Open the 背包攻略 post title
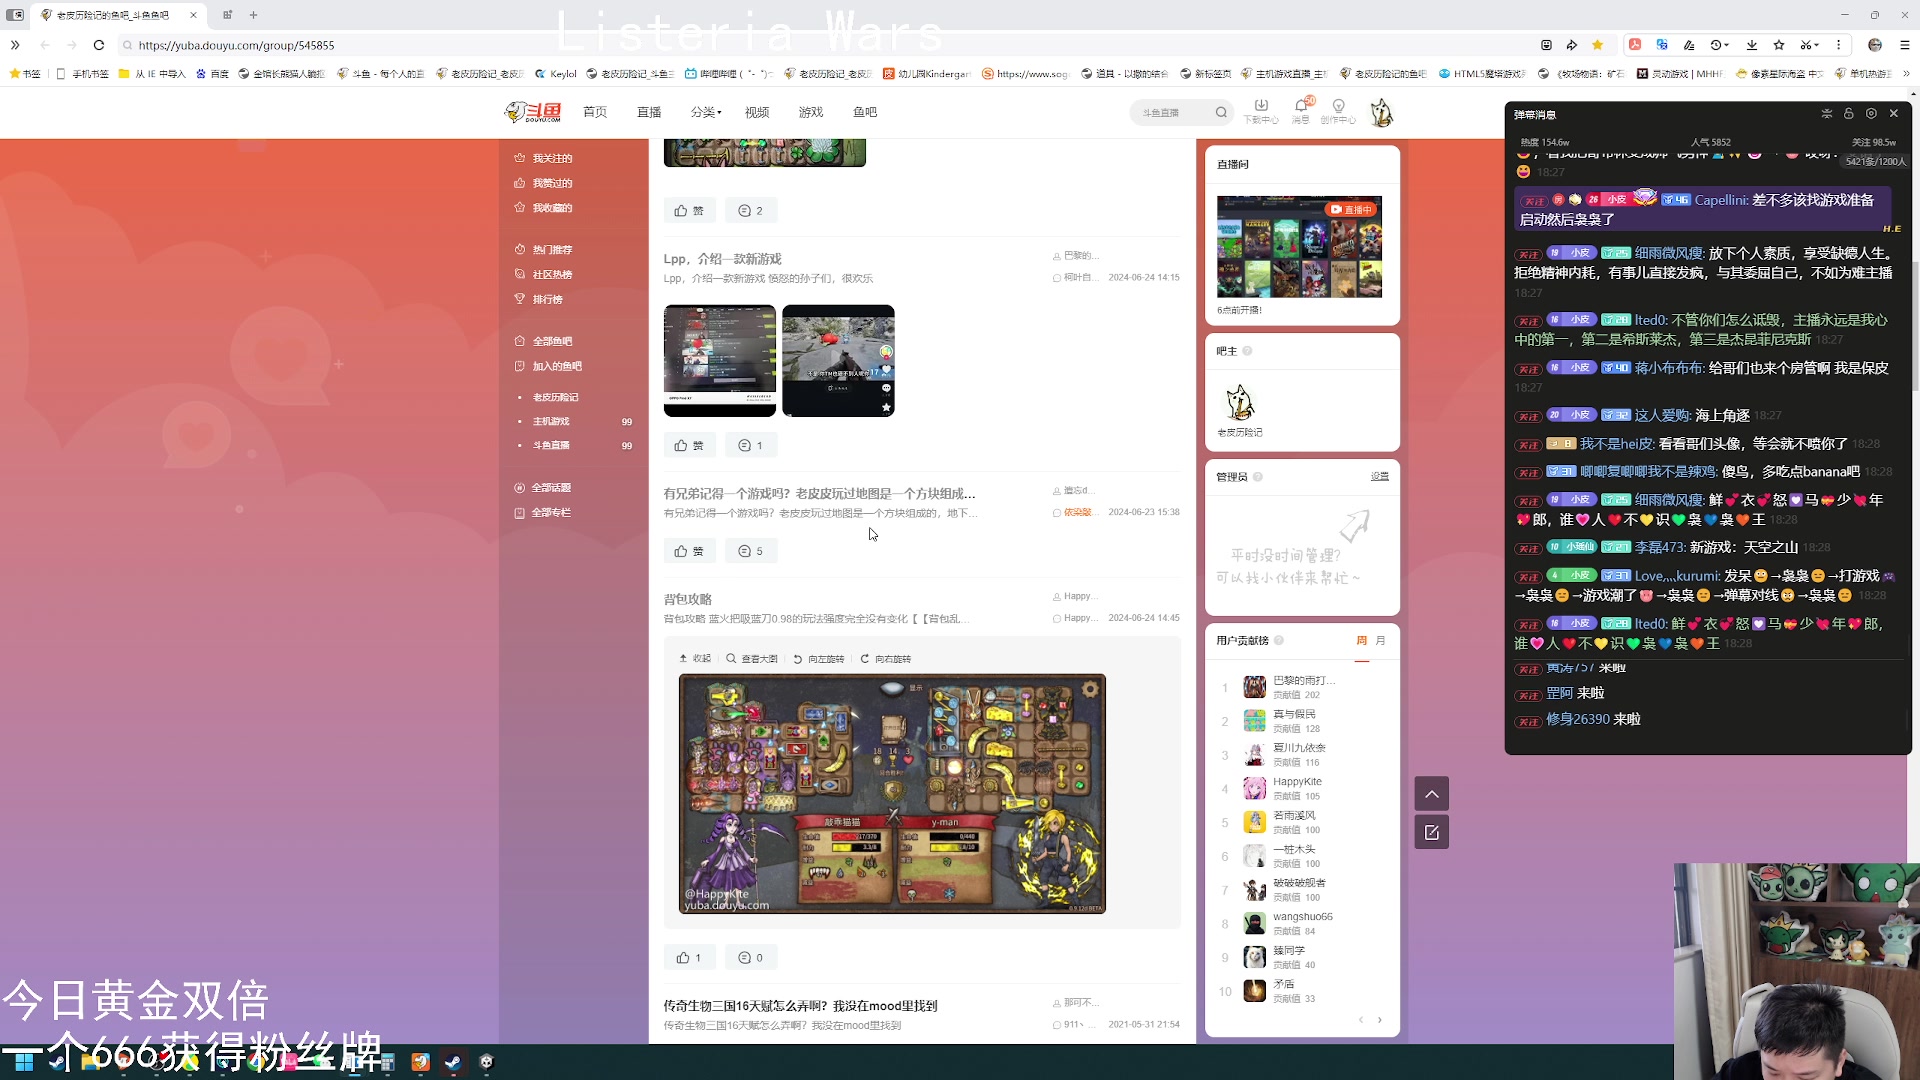Image resolution: width=1920 pixels, height=1080 pixels. [688, 600]
